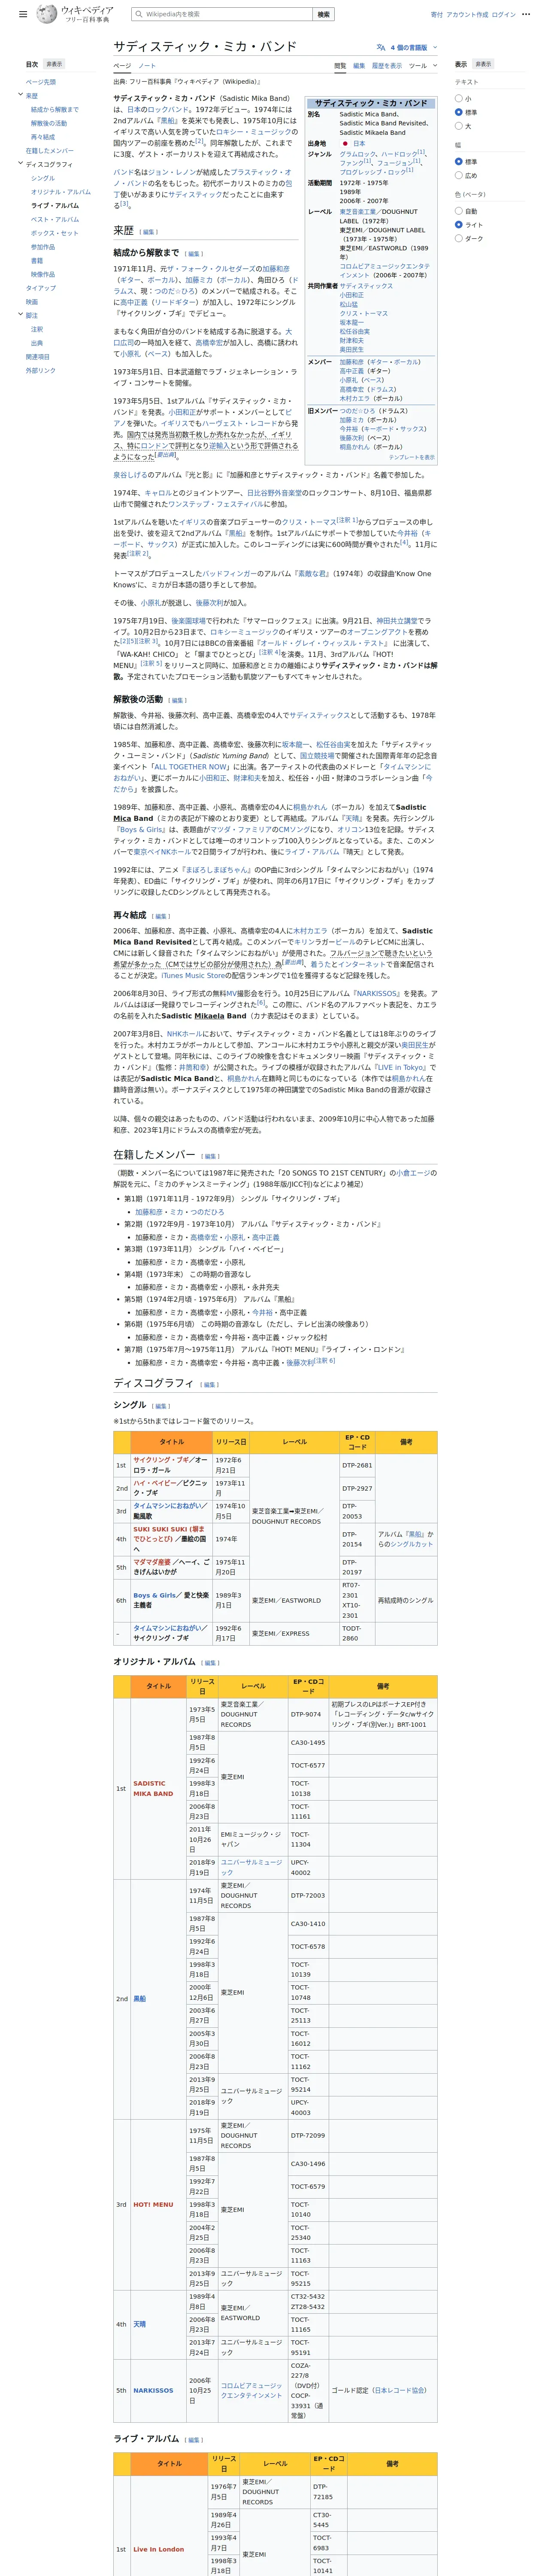The height and width of the screenshot is (2576, 551).
Task: Open the サディスティックス link in infobox
Action: point(366,286)
